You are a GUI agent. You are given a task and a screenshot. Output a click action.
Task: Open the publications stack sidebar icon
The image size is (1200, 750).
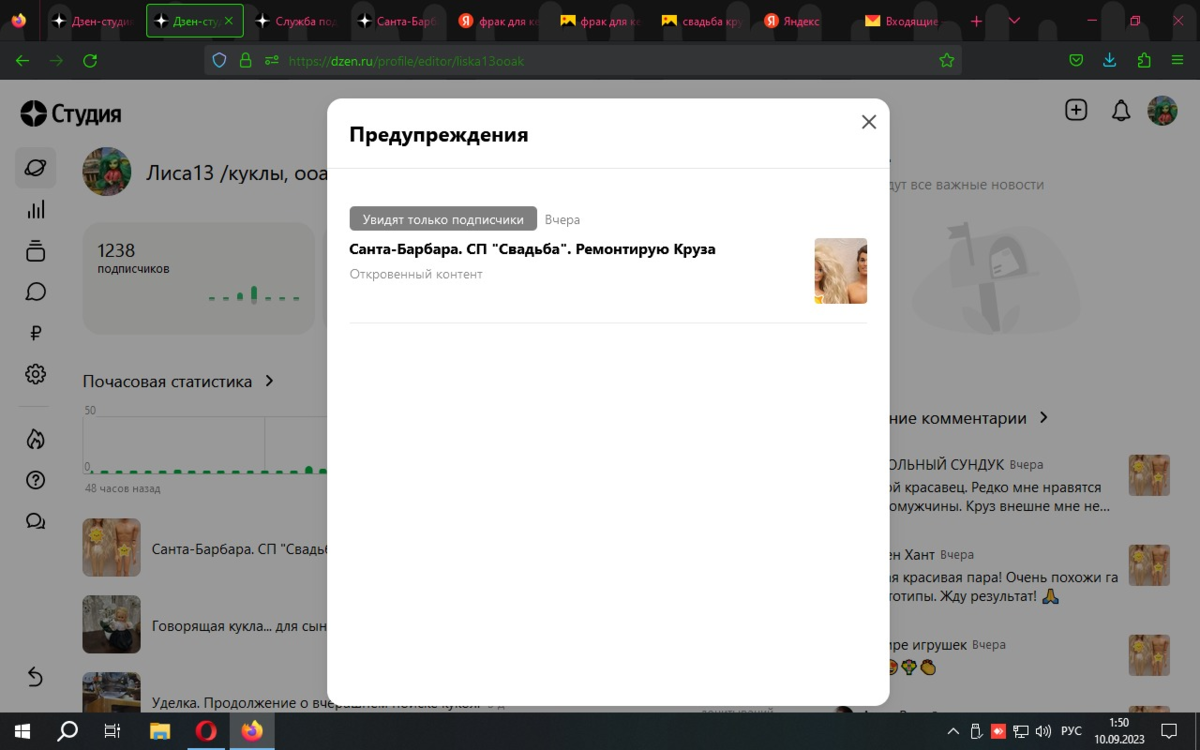(35, 251)
